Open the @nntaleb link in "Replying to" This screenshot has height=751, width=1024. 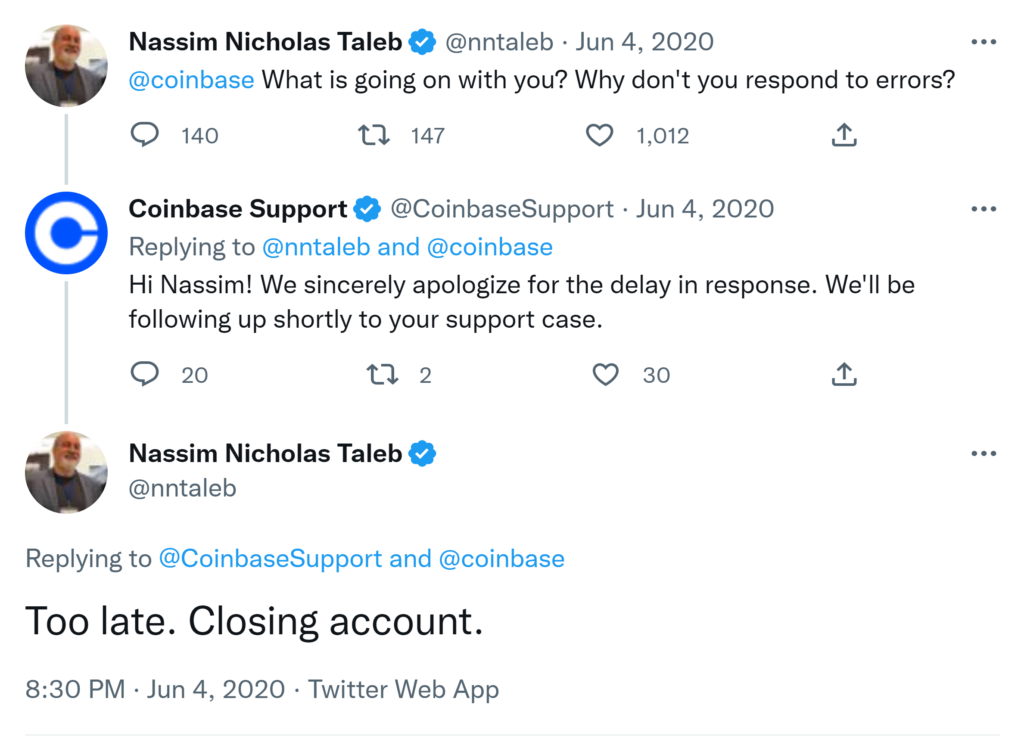click(x=315, y=246)
